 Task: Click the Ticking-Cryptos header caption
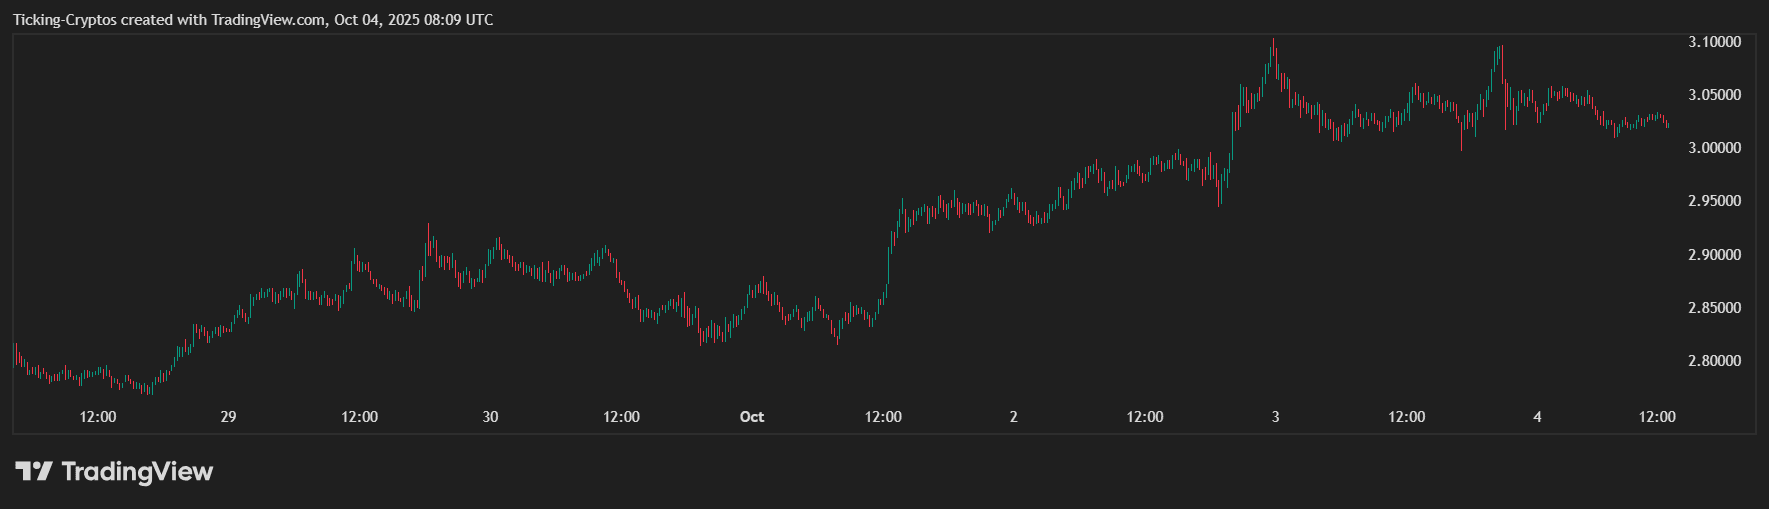point(252,20)
